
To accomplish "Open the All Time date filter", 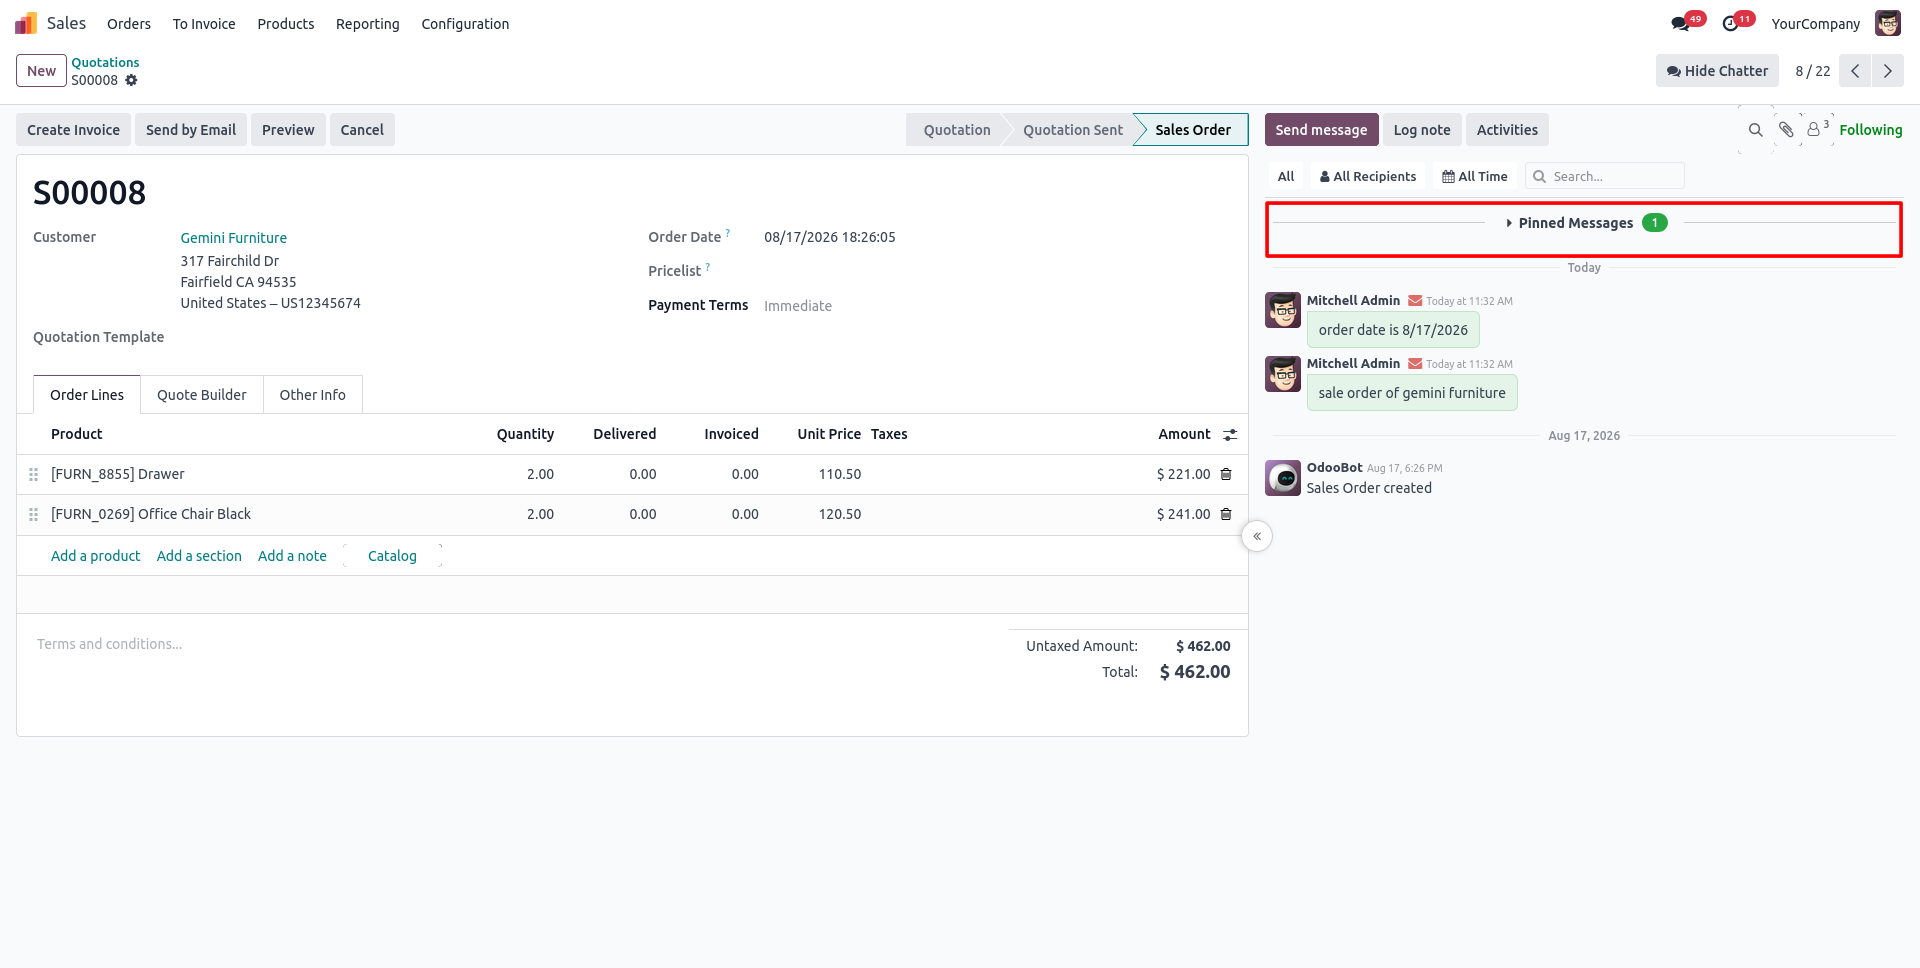I will coord(1475,176).
